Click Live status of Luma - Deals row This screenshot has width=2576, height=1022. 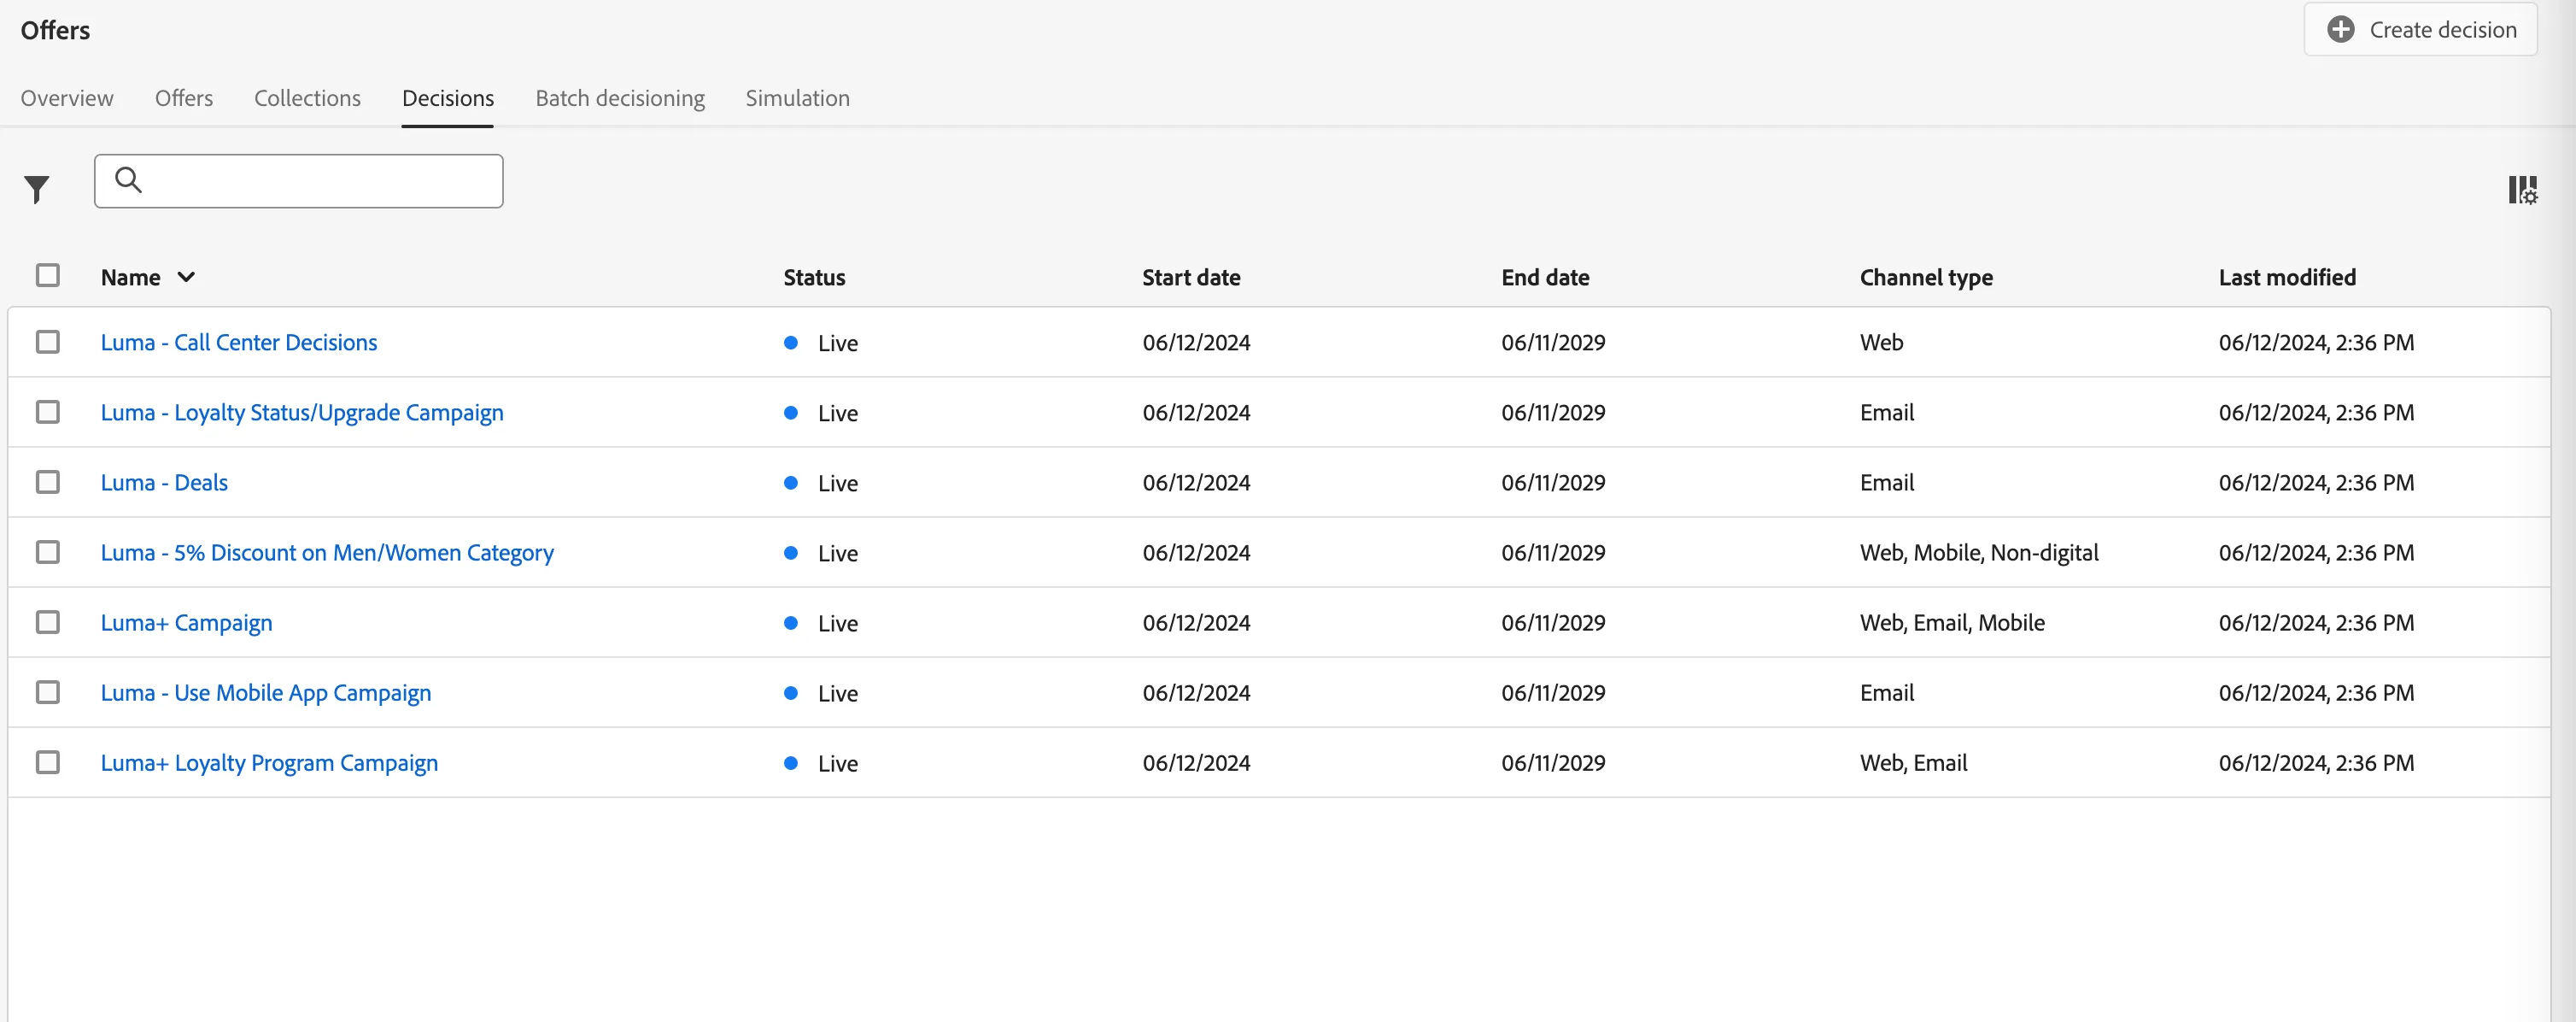click(x=821, y=483)
